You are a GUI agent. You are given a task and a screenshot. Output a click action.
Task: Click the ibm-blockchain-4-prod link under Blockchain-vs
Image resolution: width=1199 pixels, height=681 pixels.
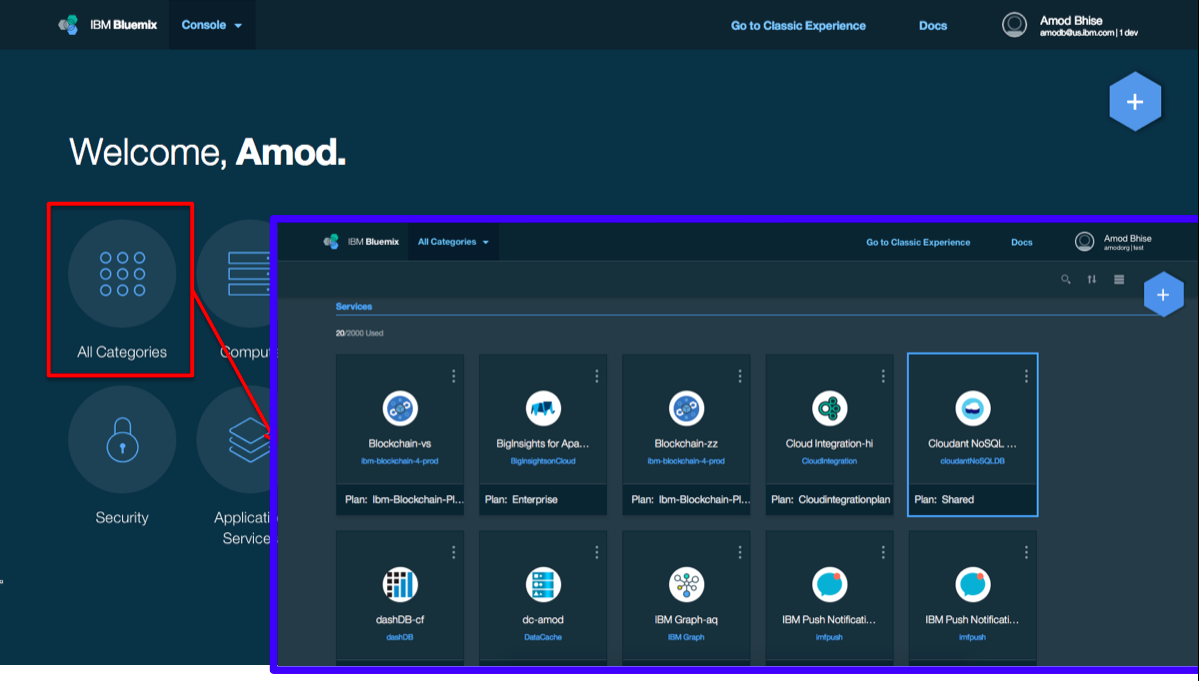(400, 461)
